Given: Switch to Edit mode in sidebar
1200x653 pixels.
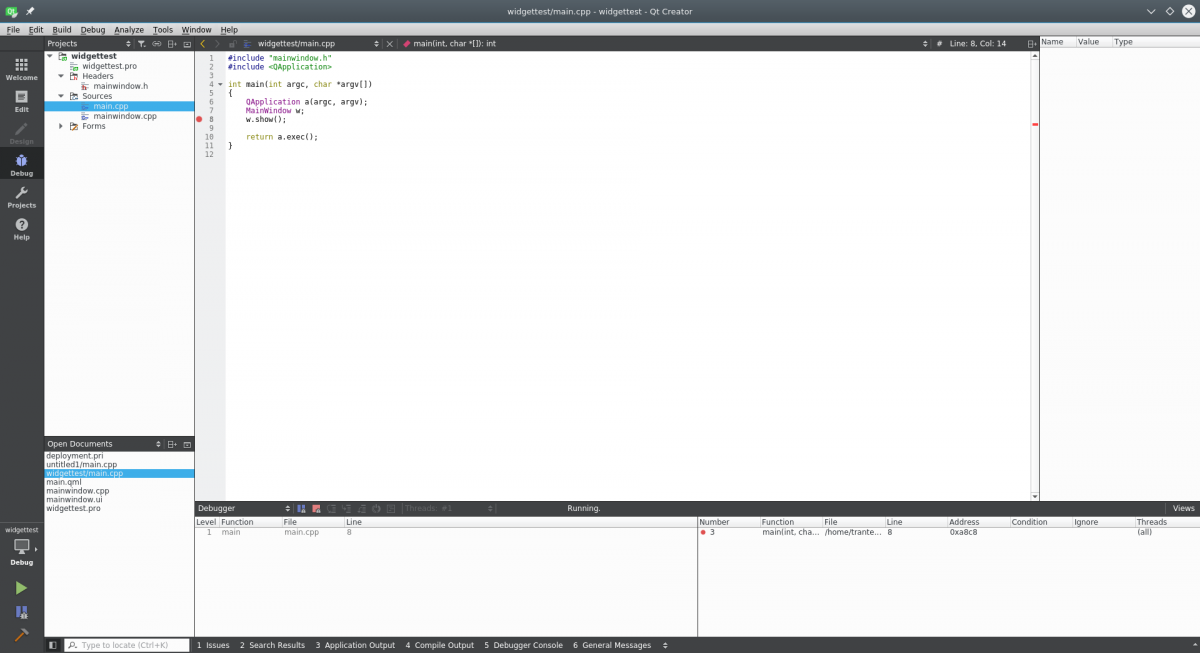Looking at the screenshot, I should (21, 100).
